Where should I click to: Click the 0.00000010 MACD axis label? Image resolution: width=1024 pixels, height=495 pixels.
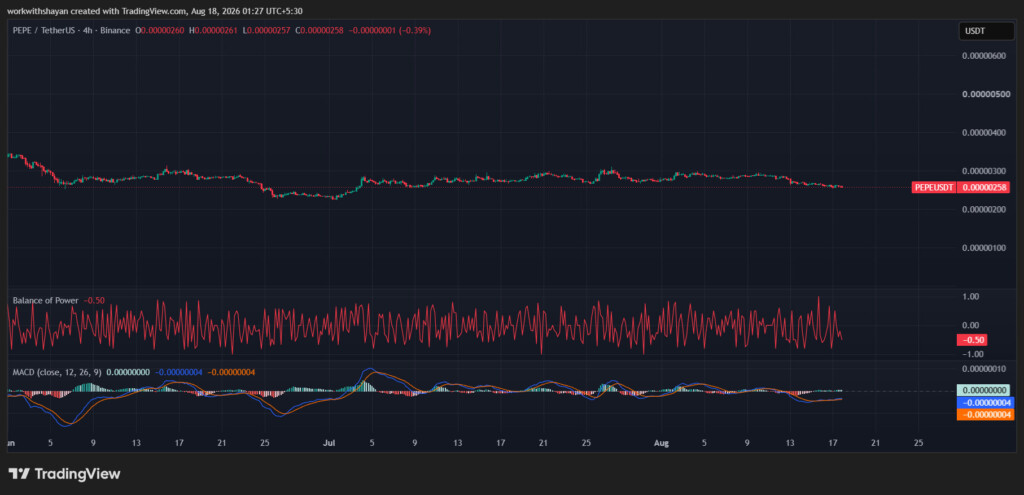coord(985,369)
